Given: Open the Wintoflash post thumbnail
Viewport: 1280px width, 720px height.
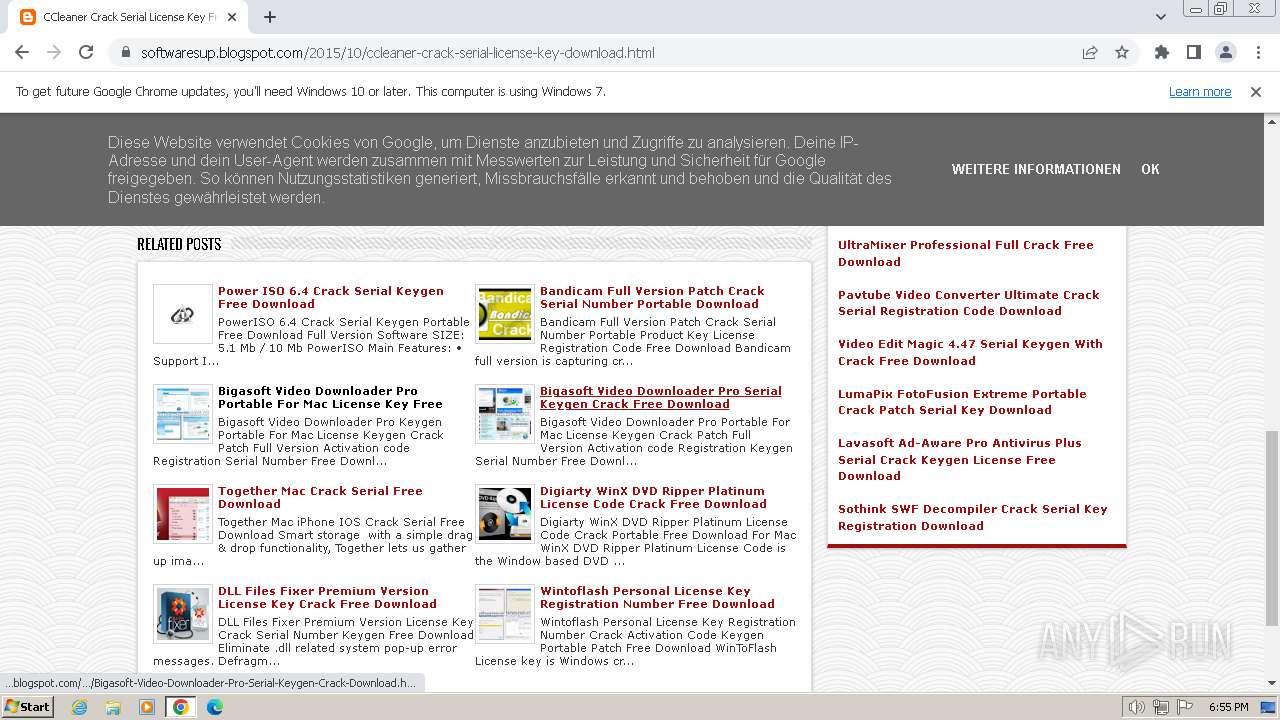Looking at the screenshot, I should click(504, 614).
